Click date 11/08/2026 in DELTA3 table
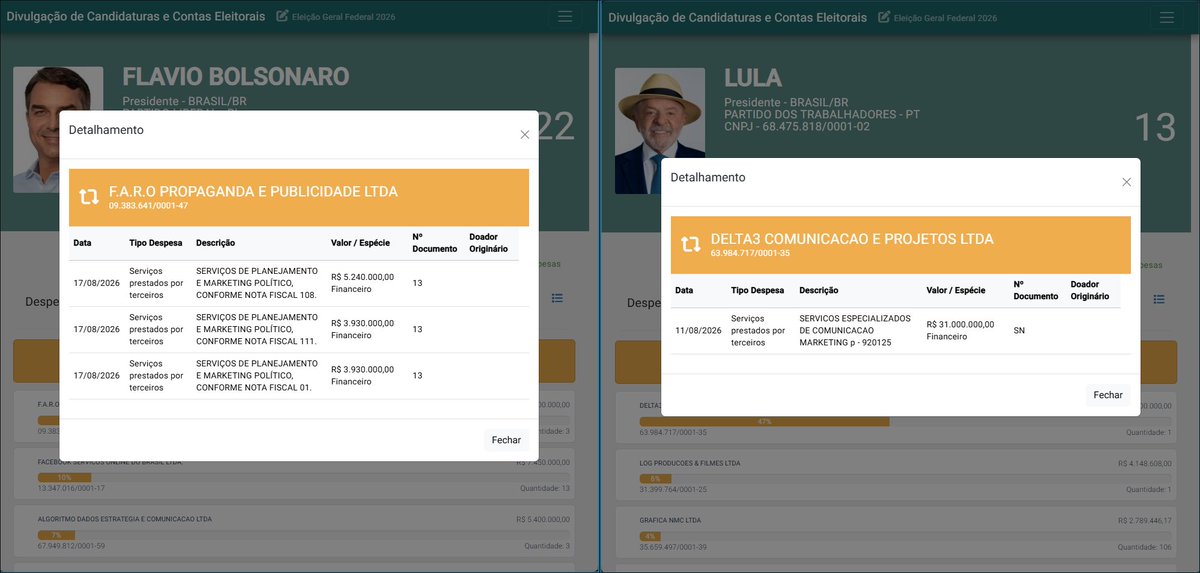This screenshot has height=573, width=1200. (698, 330)
